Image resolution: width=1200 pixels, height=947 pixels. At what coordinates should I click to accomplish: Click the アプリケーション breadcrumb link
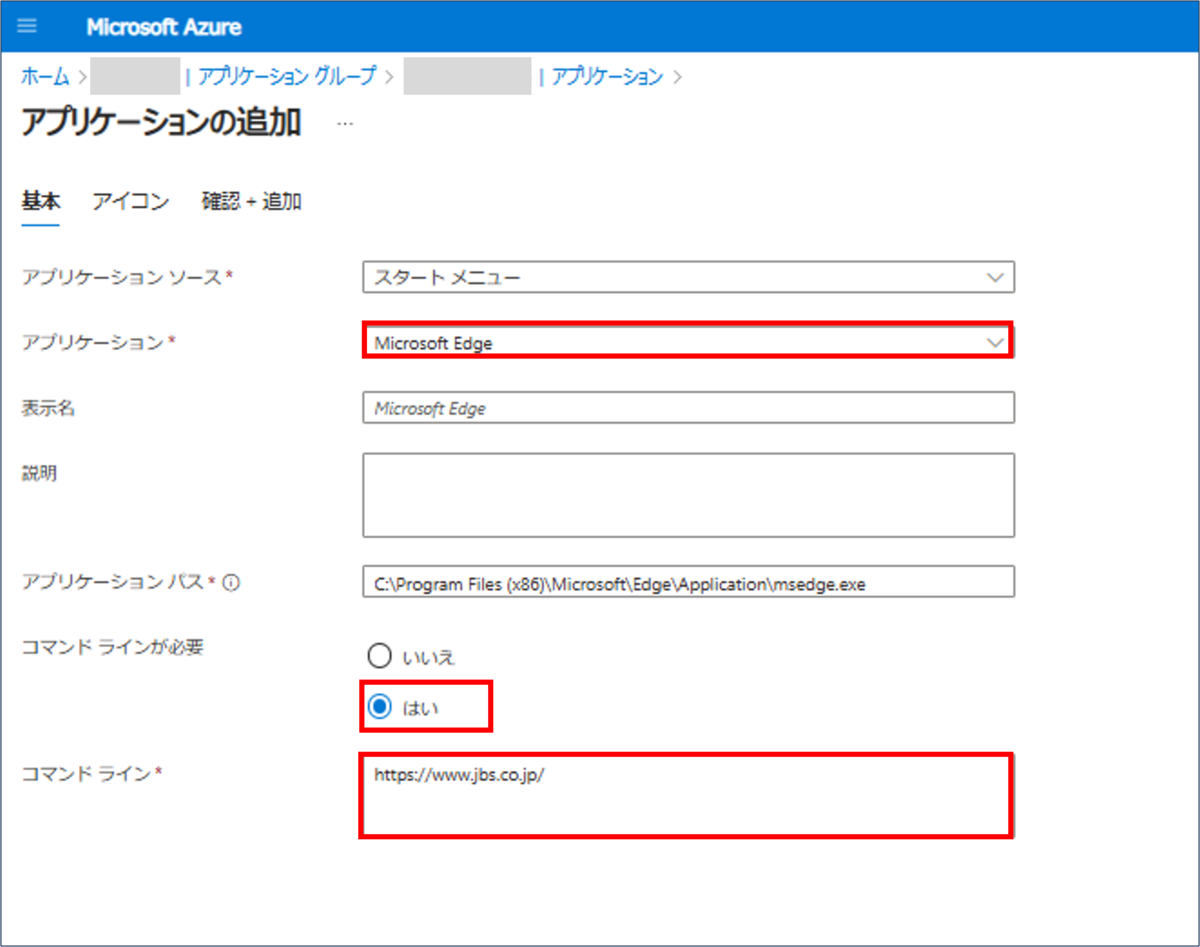coord(607,76)
